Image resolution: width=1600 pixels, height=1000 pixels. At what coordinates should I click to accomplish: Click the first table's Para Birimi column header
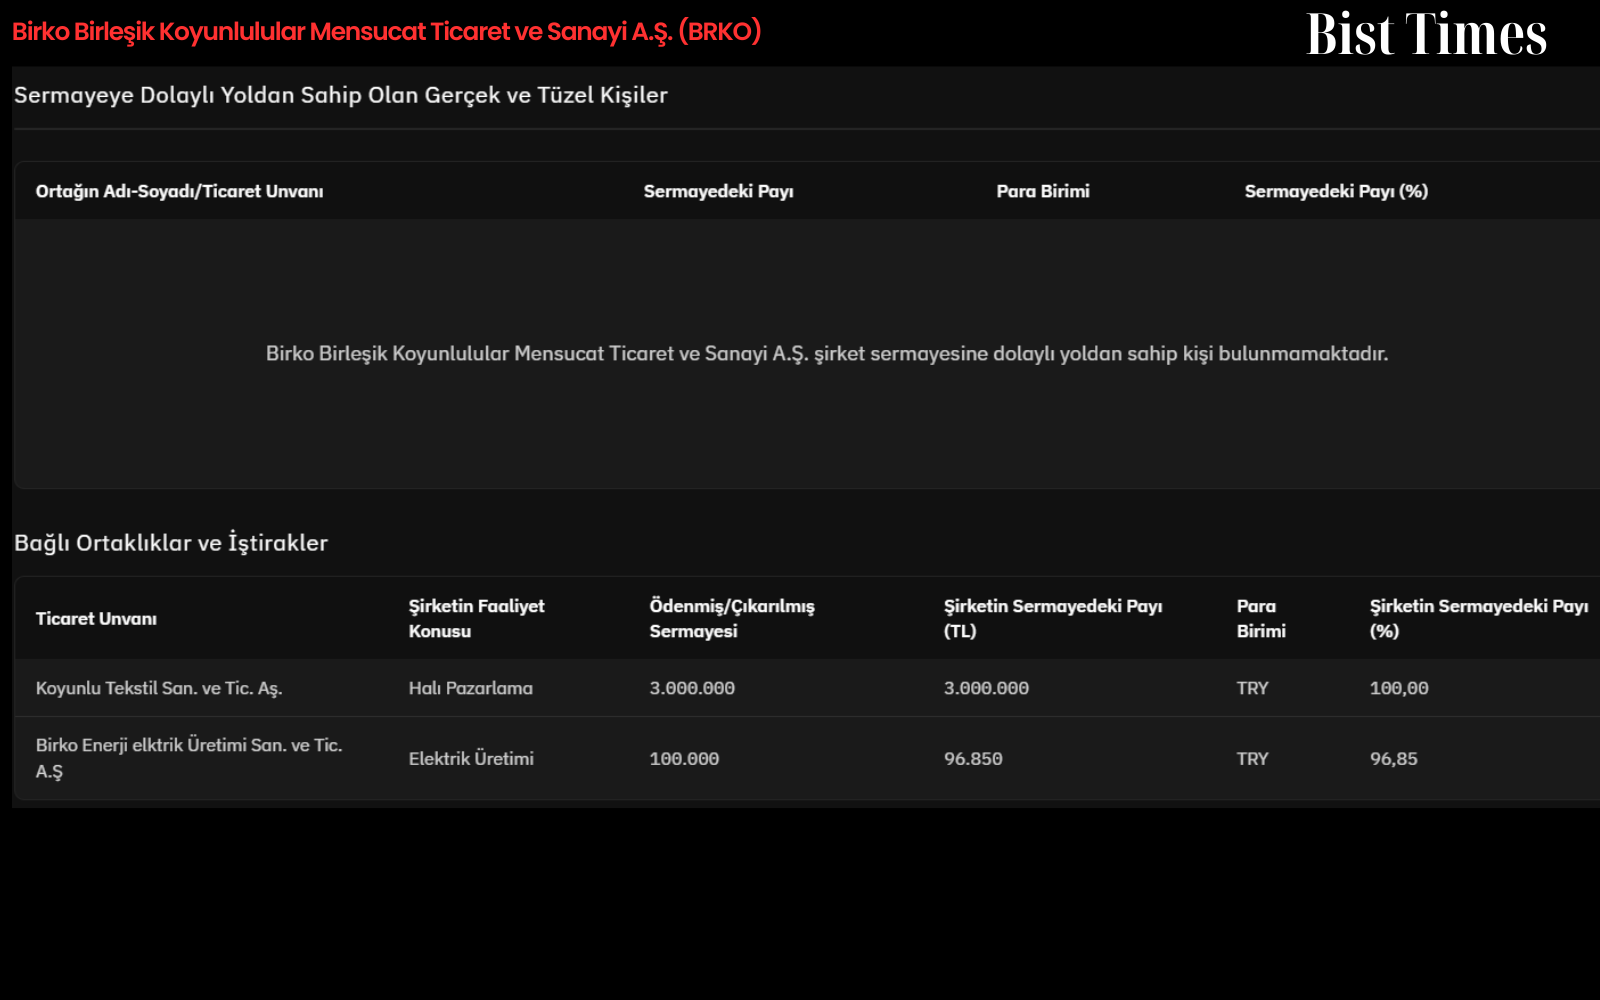[x=1043, y=191]
